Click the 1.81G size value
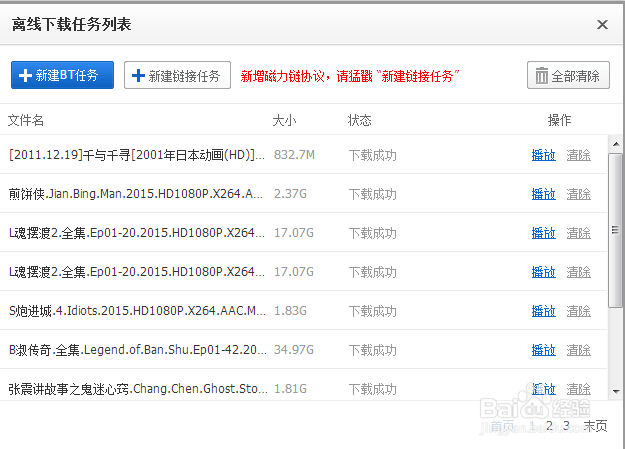The height and width of the screenshot is (449, 625). point(290,388)
